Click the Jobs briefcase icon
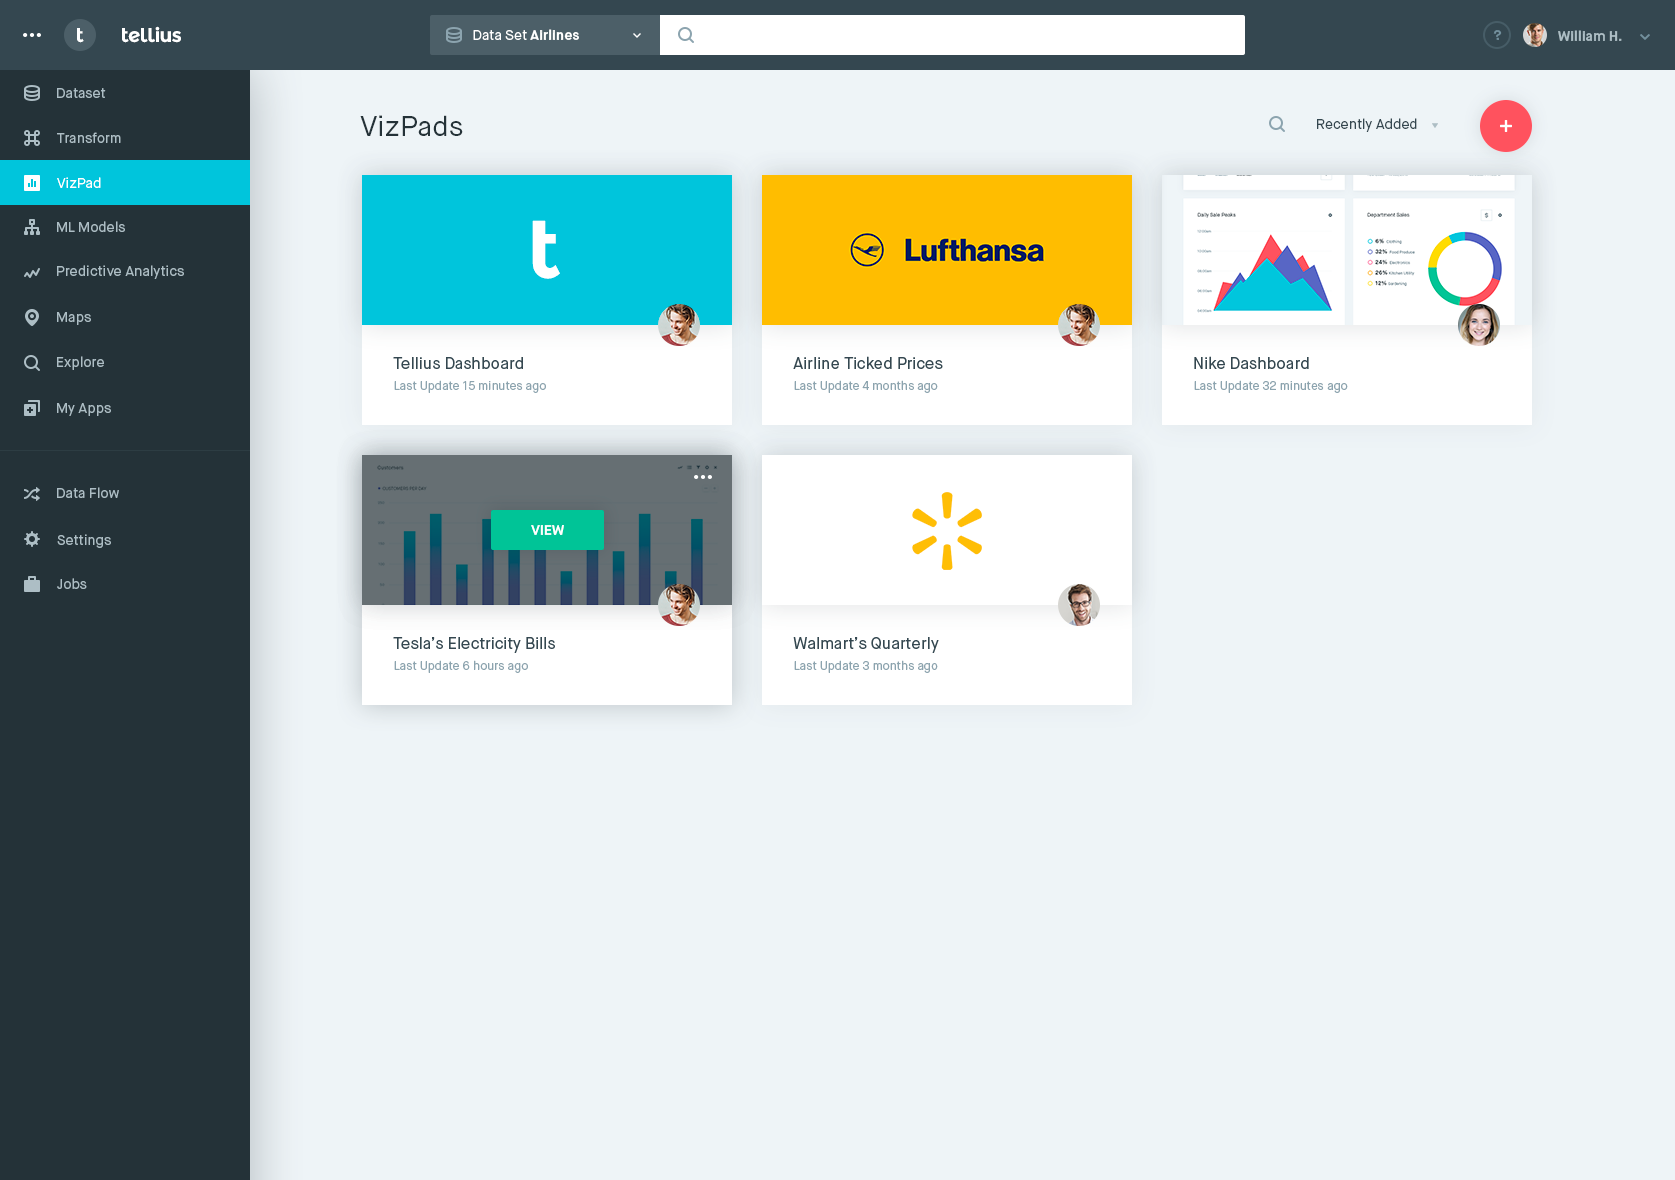Viewport: 1675px width, 1180px height. [x=32, y=584]
